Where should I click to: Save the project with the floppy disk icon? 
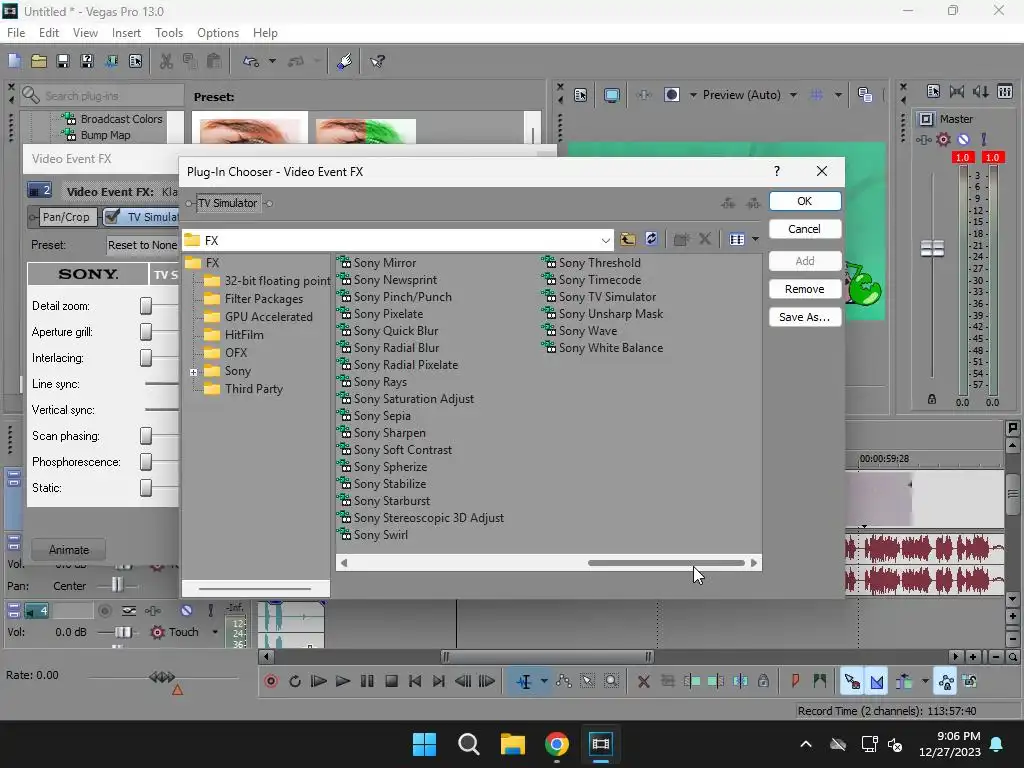click(x=63, y=61)
